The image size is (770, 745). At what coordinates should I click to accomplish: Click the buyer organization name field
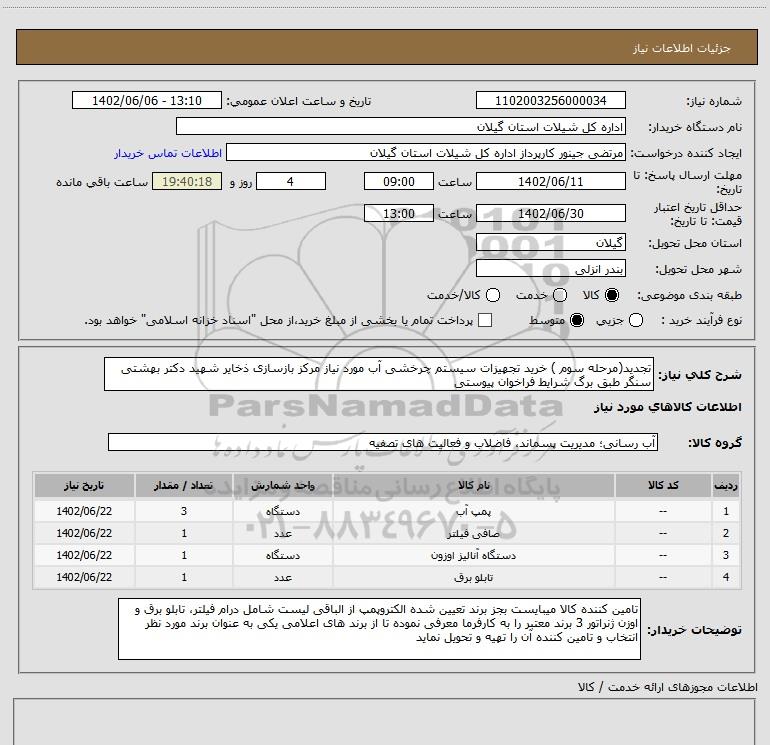pos(401,127)
